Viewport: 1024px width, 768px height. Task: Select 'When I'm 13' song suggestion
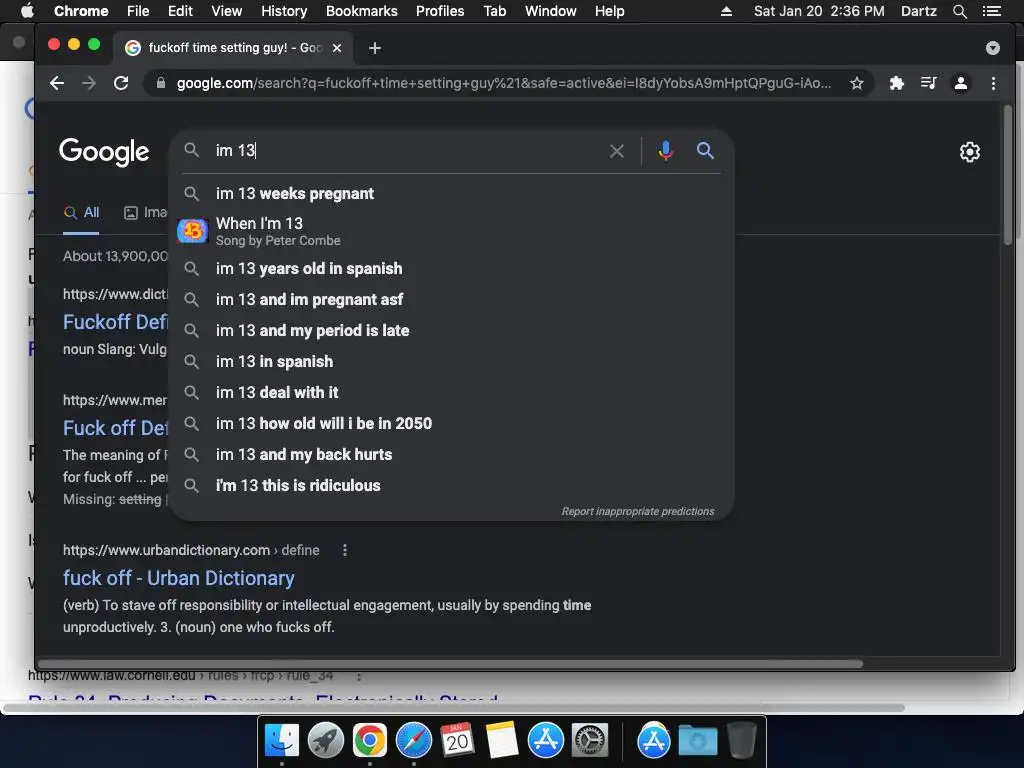[451, 231]
